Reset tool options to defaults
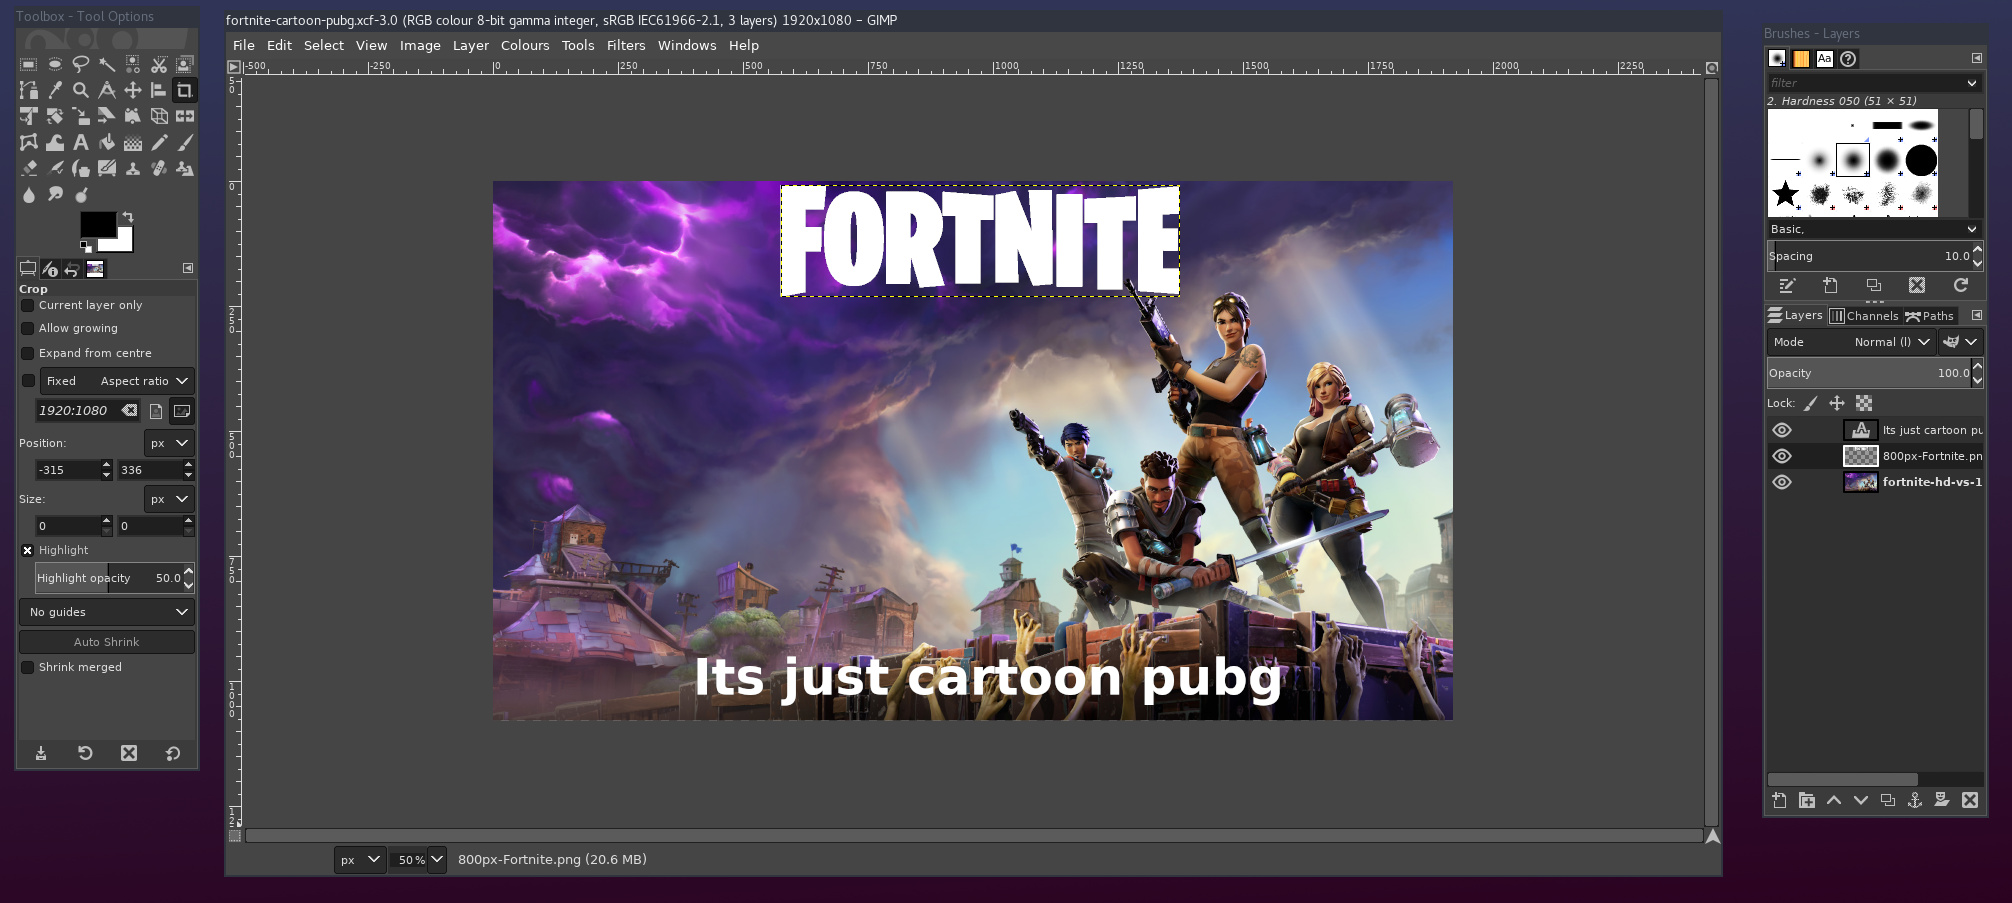 [173, 753]
